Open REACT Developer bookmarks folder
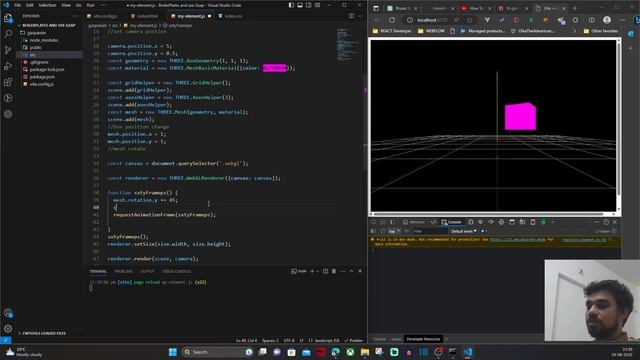640x360 pixels. click(392, 31)
